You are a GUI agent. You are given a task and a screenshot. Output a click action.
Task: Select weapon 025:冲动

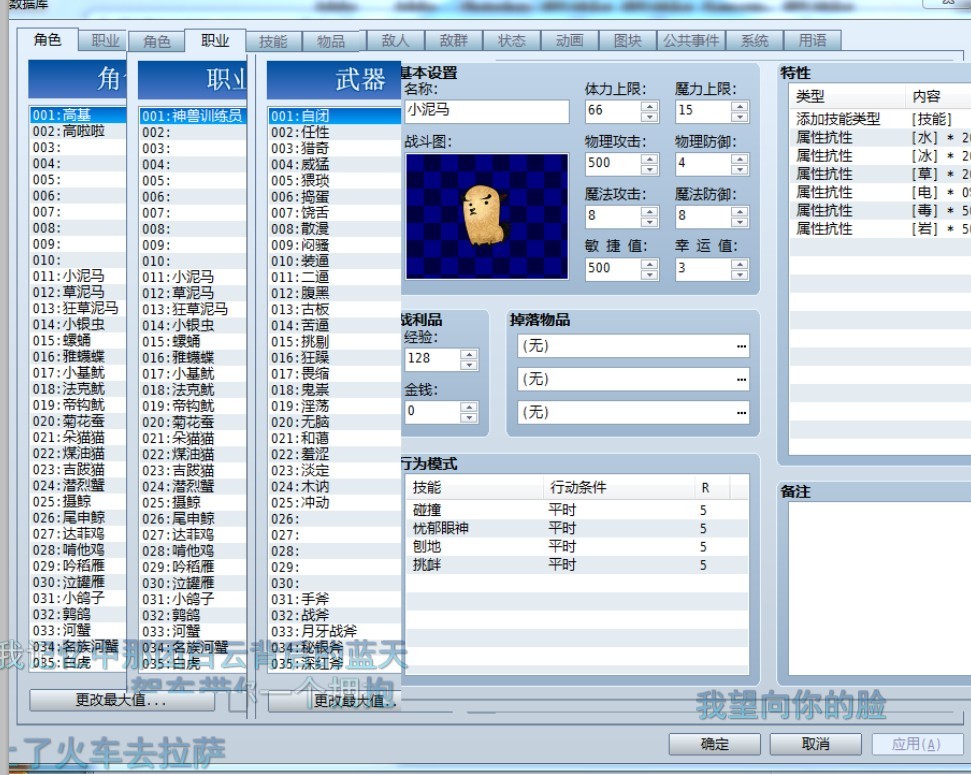[334, 502]
